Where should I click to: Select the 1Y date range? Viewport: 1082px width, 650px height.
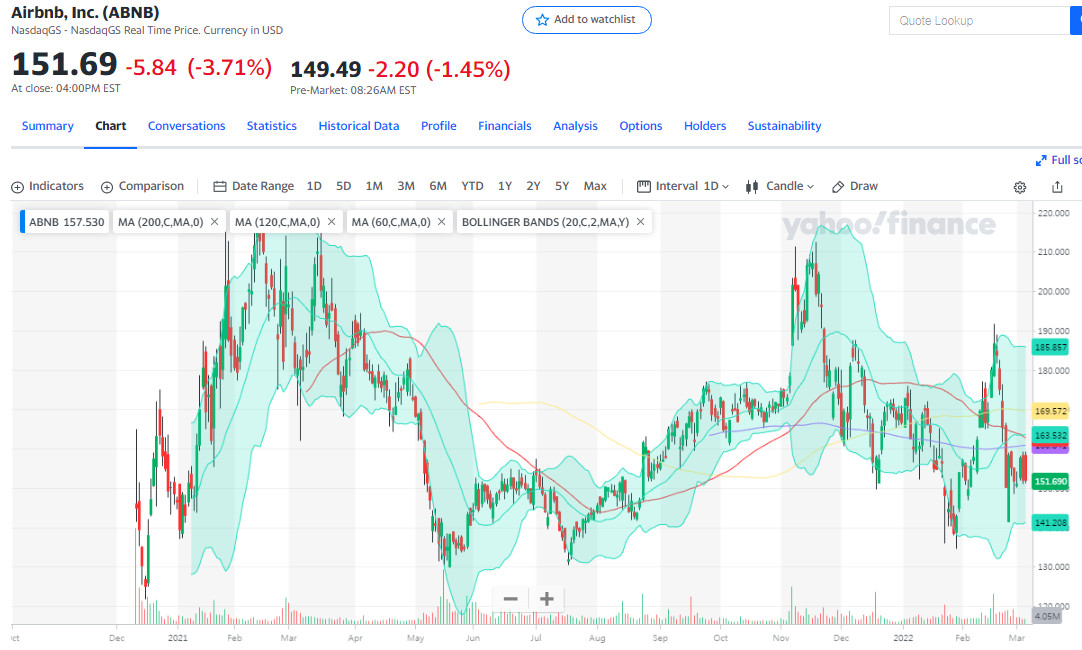click(505, 186)
